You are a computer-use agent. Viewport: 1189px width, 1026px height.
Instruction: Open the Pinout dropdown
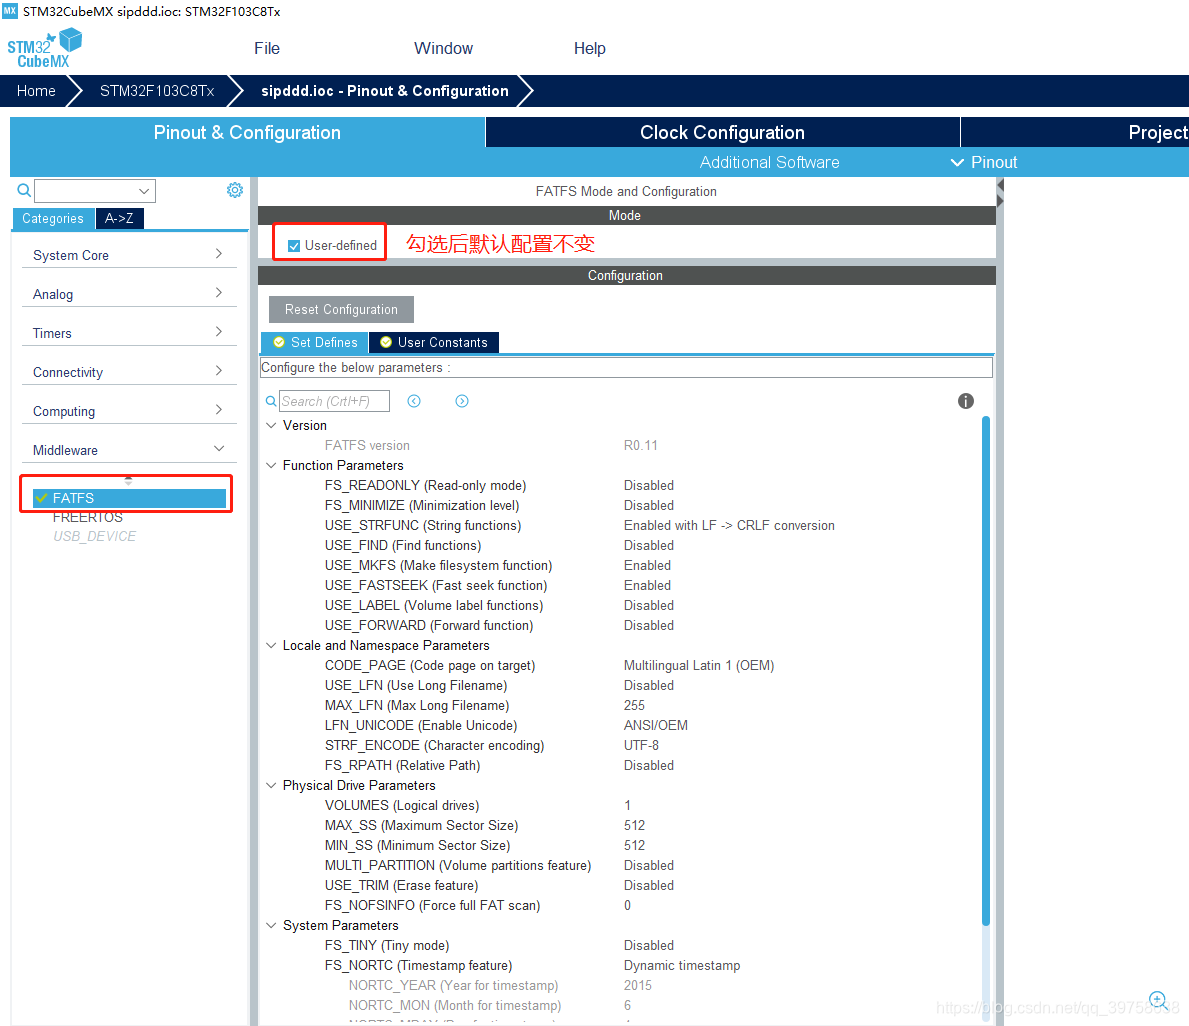pyautogui.click(x=984, y=162)
